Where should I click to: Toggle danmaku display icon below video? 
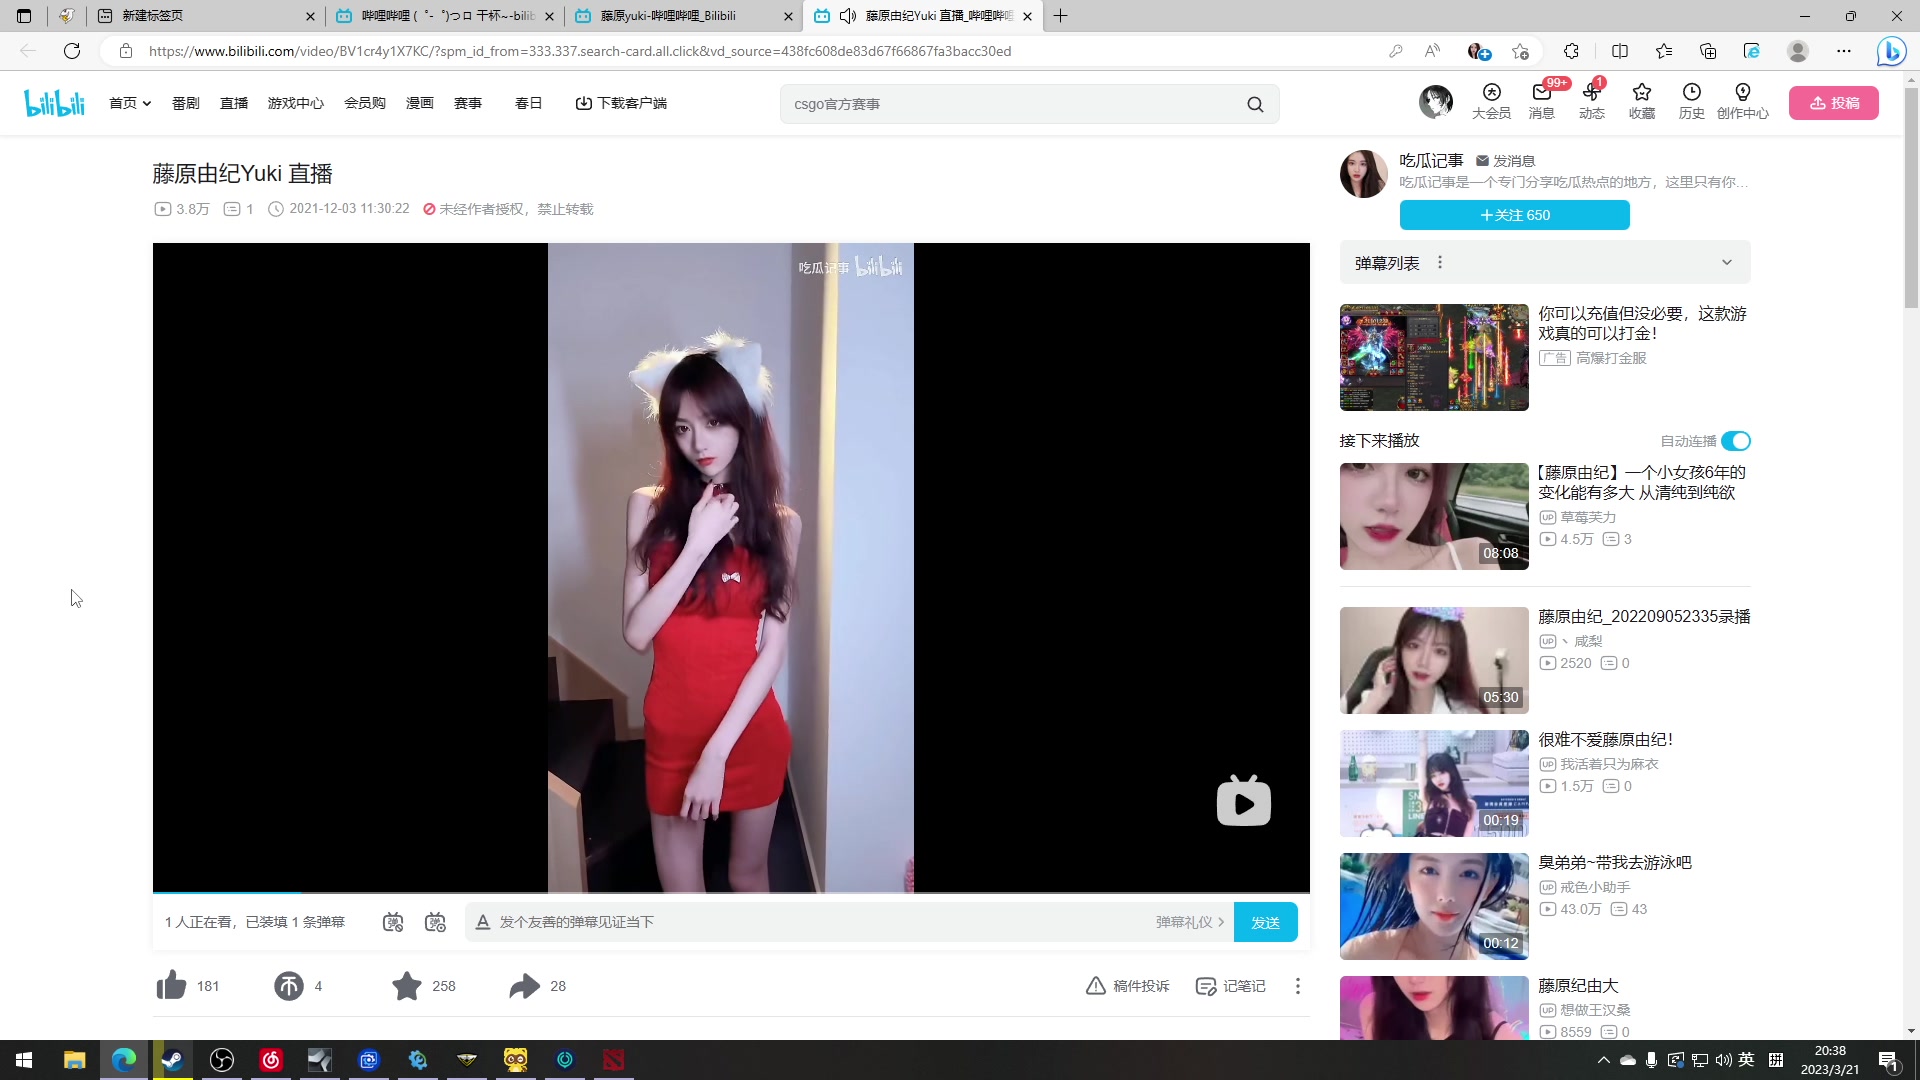[393, 922]
